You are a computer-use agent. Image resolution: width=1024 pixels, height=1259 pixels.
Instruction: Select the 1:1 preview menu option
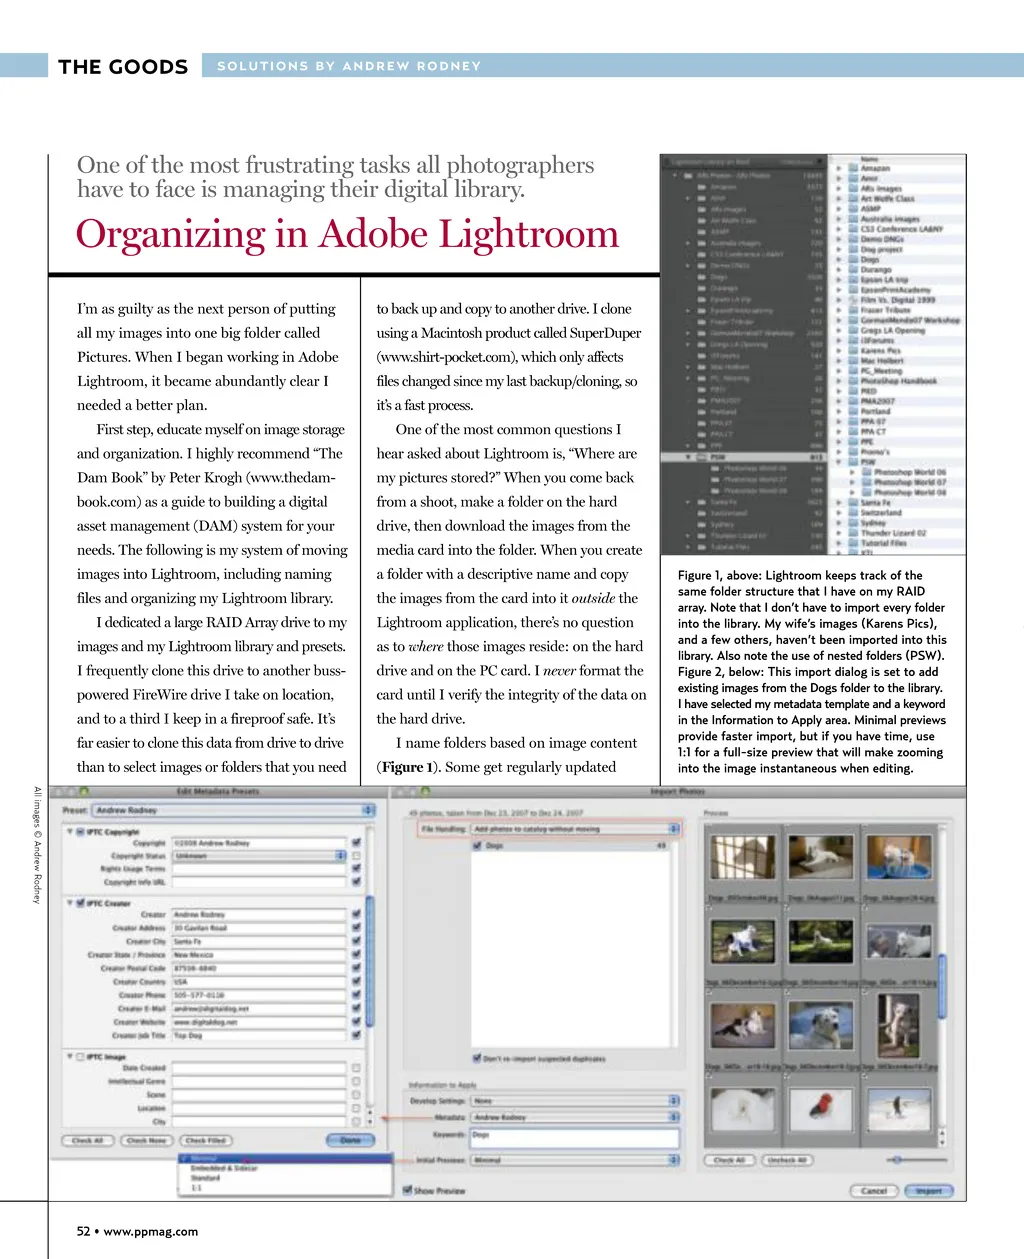197,1187
